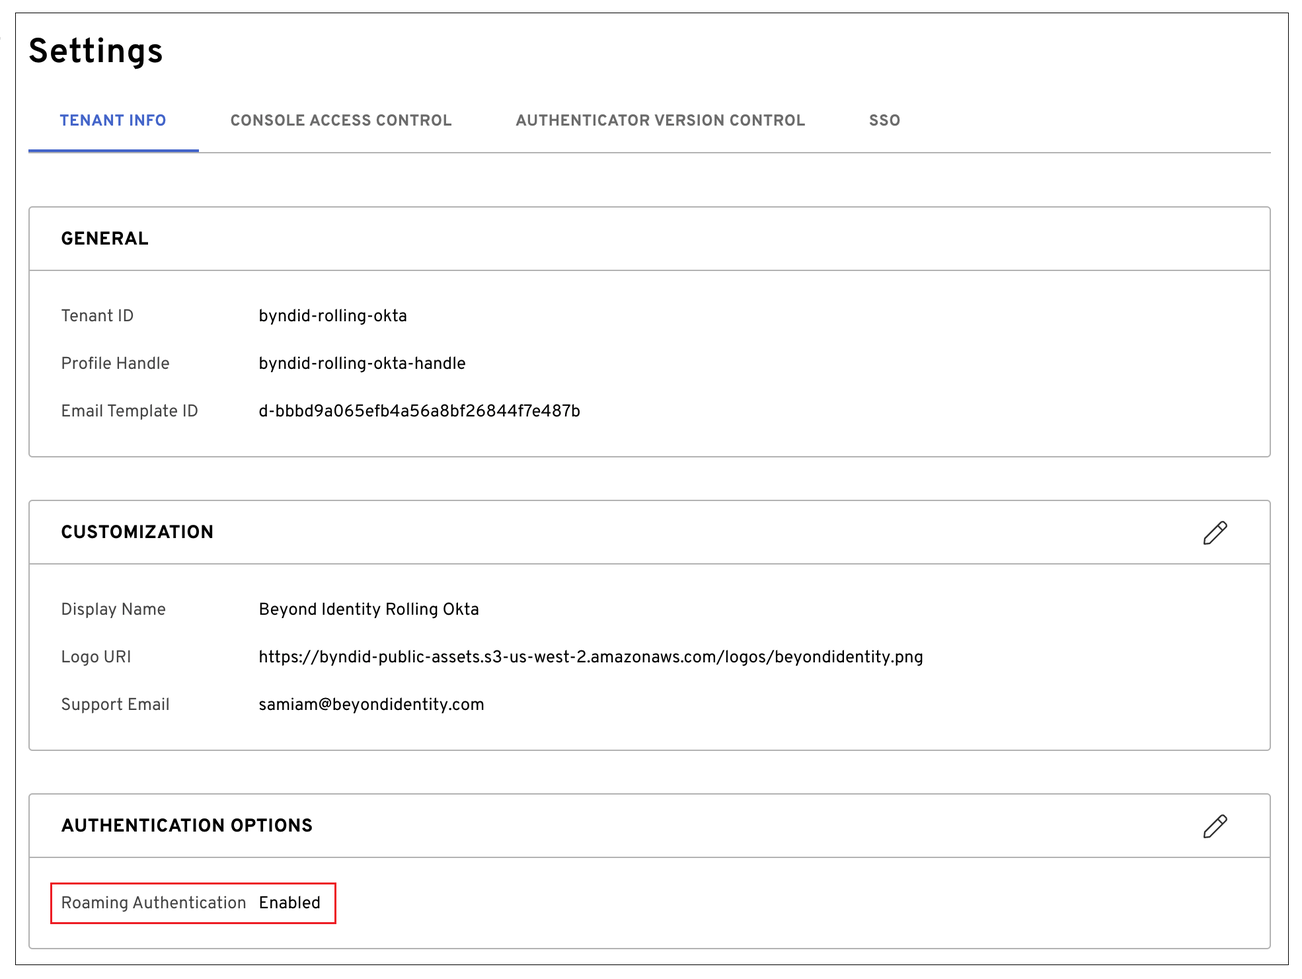Switch to the Tenant Info tab
The width and height of the screenshot is (1302, 979).
tap(113, 121)
